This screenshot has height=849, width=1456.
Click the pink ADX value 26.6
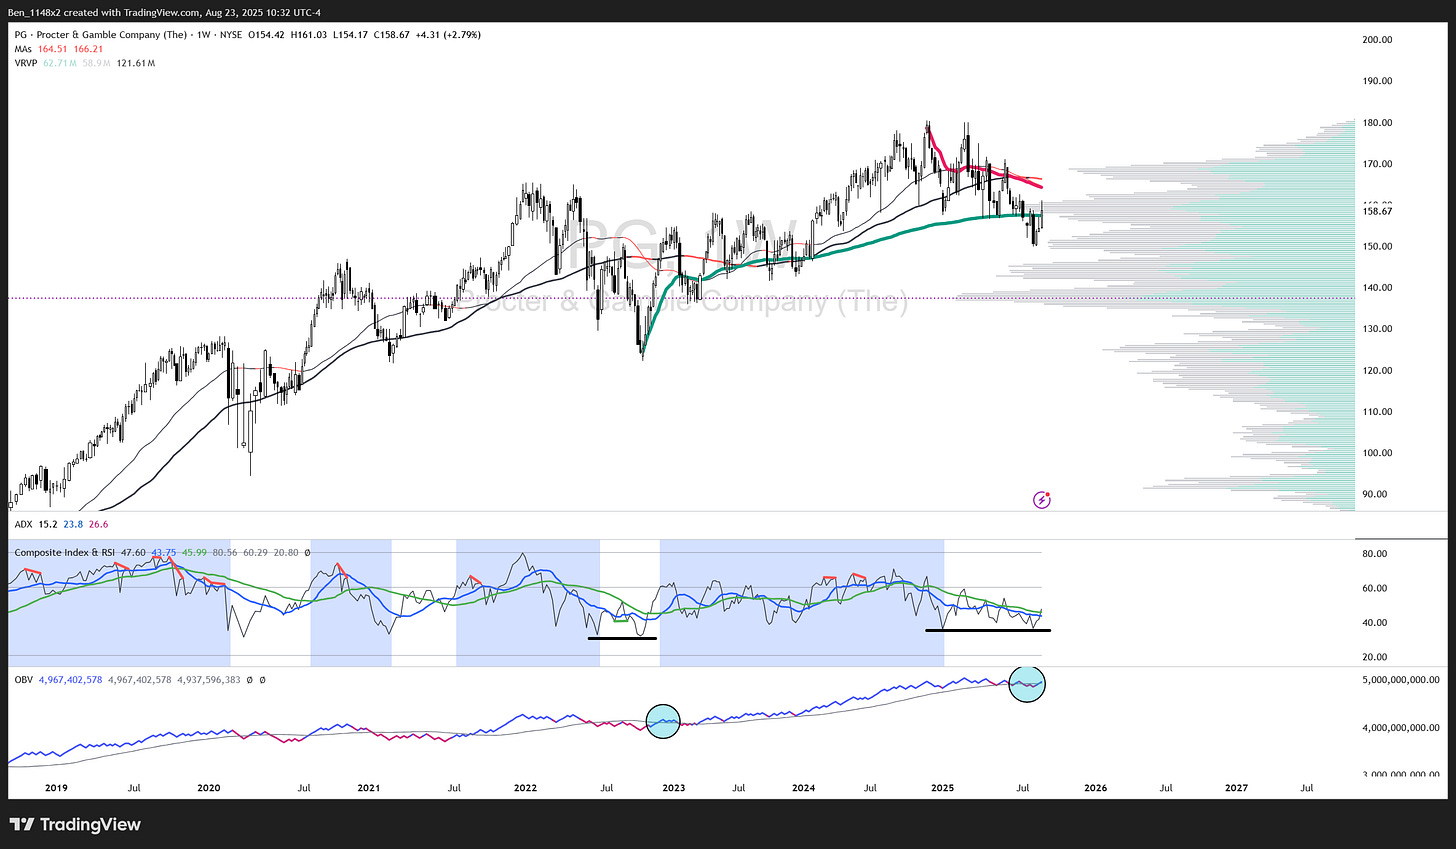pyautogui.click(x=98, y=523)
